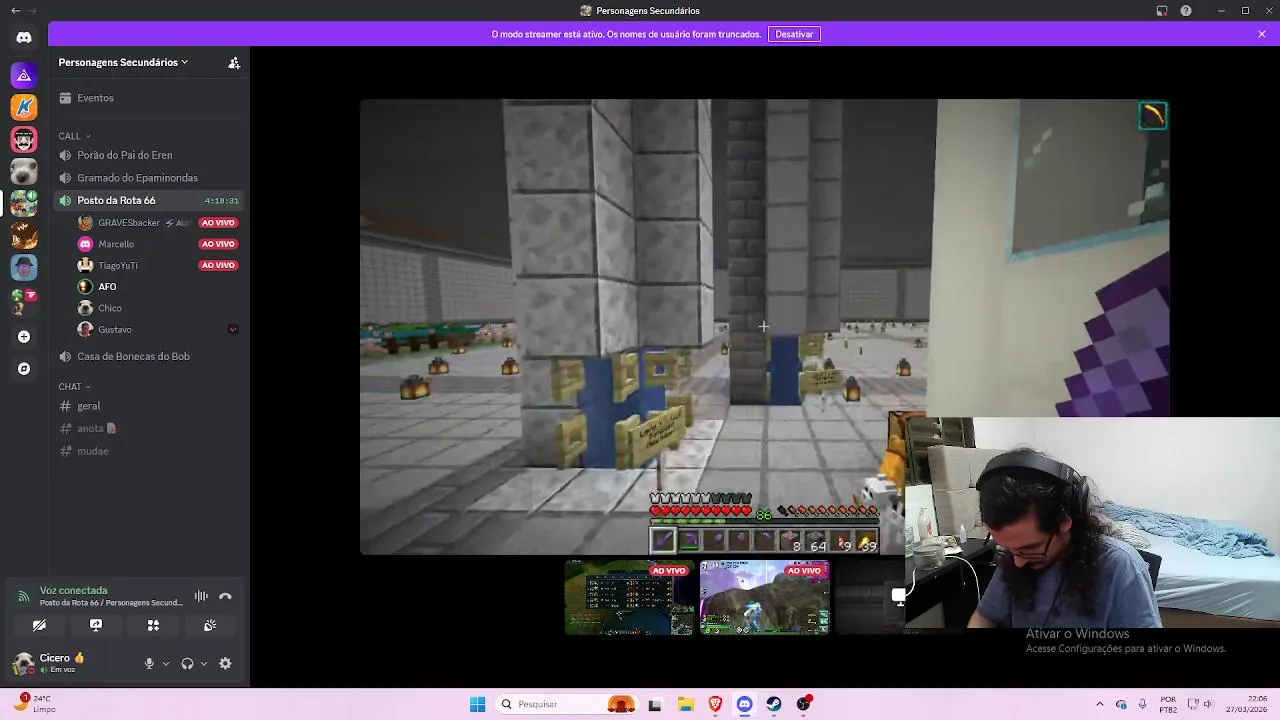Watch first live stream thumbnail with scoreboard
The width and height of the screenshot is (1280, 720).
[x=629, y=598]
